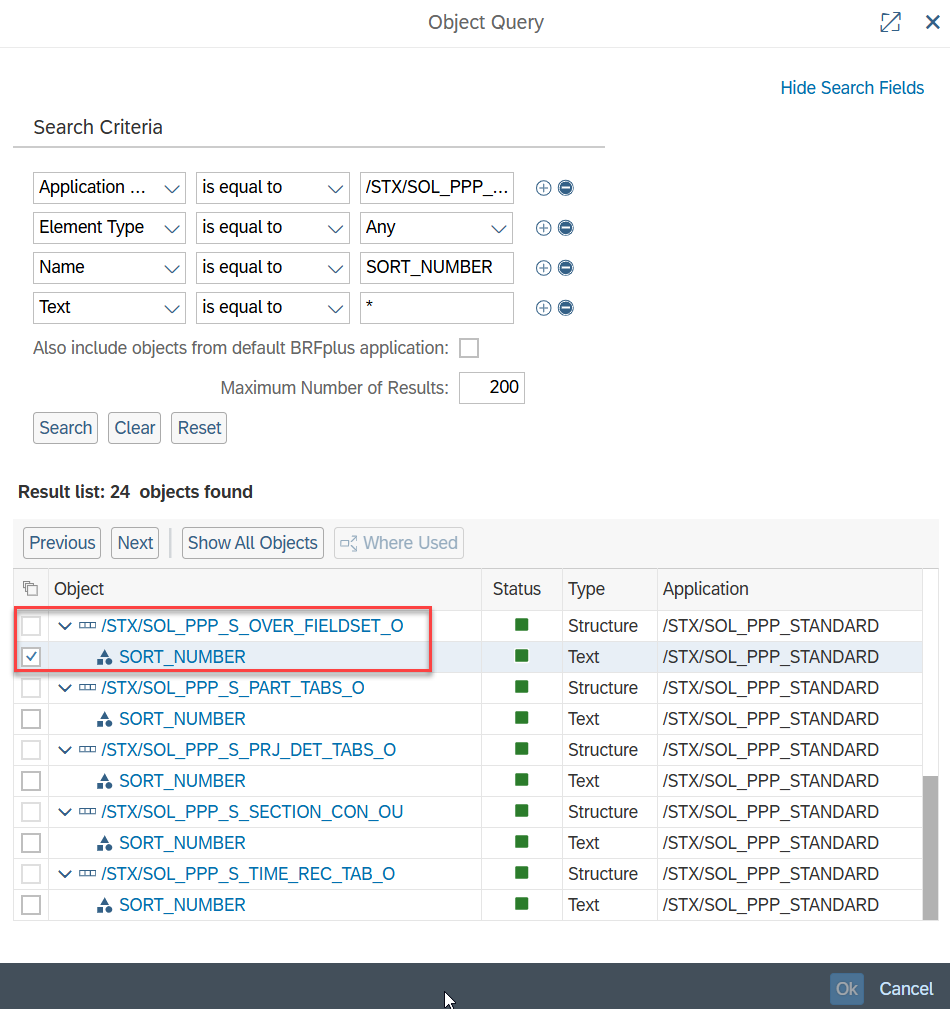950x1009 pixels.
Task: Click the select-all icon in the table header
Action: coord(31,589)
